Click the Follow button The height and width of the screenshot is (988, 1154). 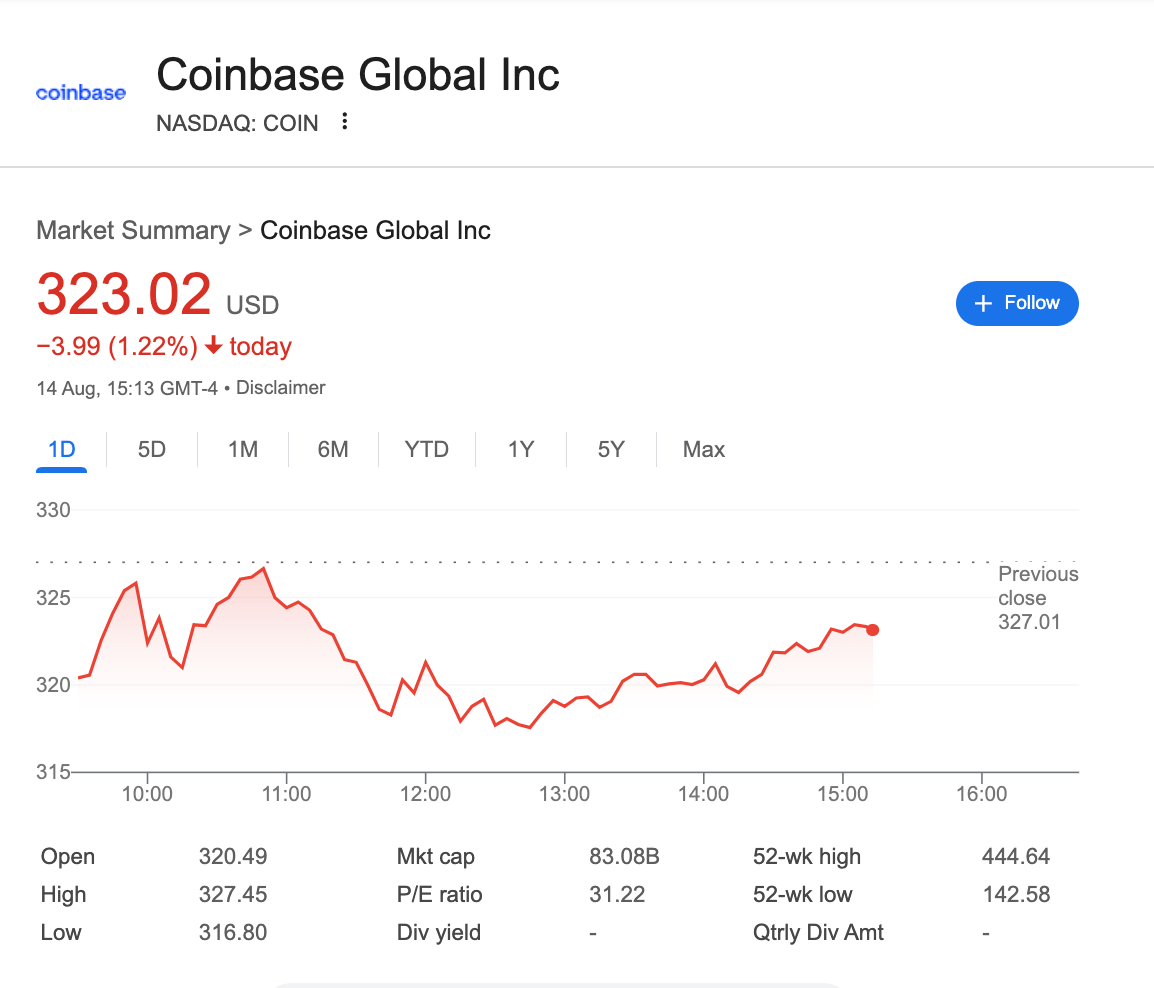1017,303
